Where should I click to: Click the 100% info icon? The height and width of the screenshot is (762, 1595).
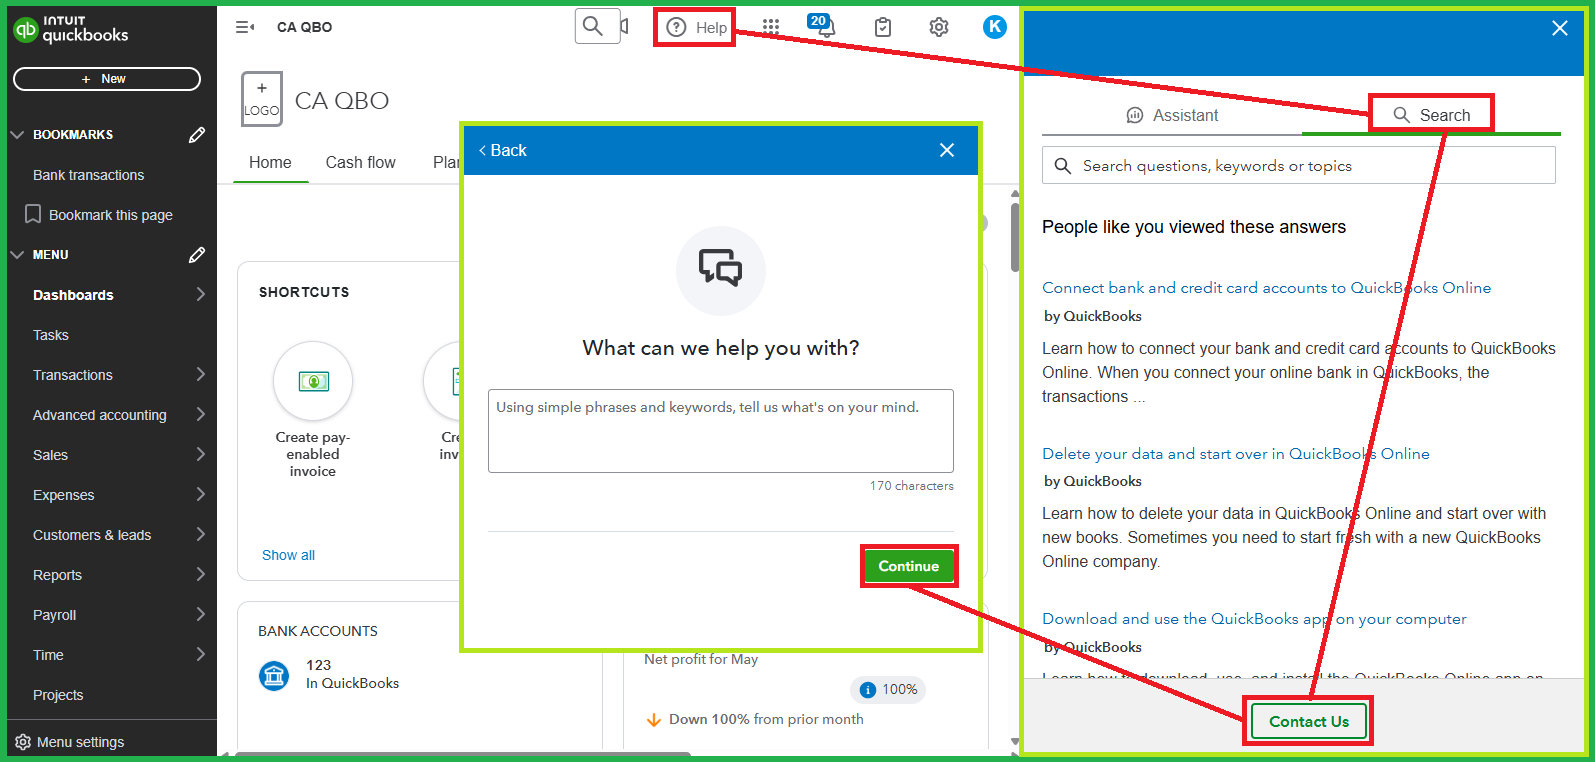(x=868, y=689)
